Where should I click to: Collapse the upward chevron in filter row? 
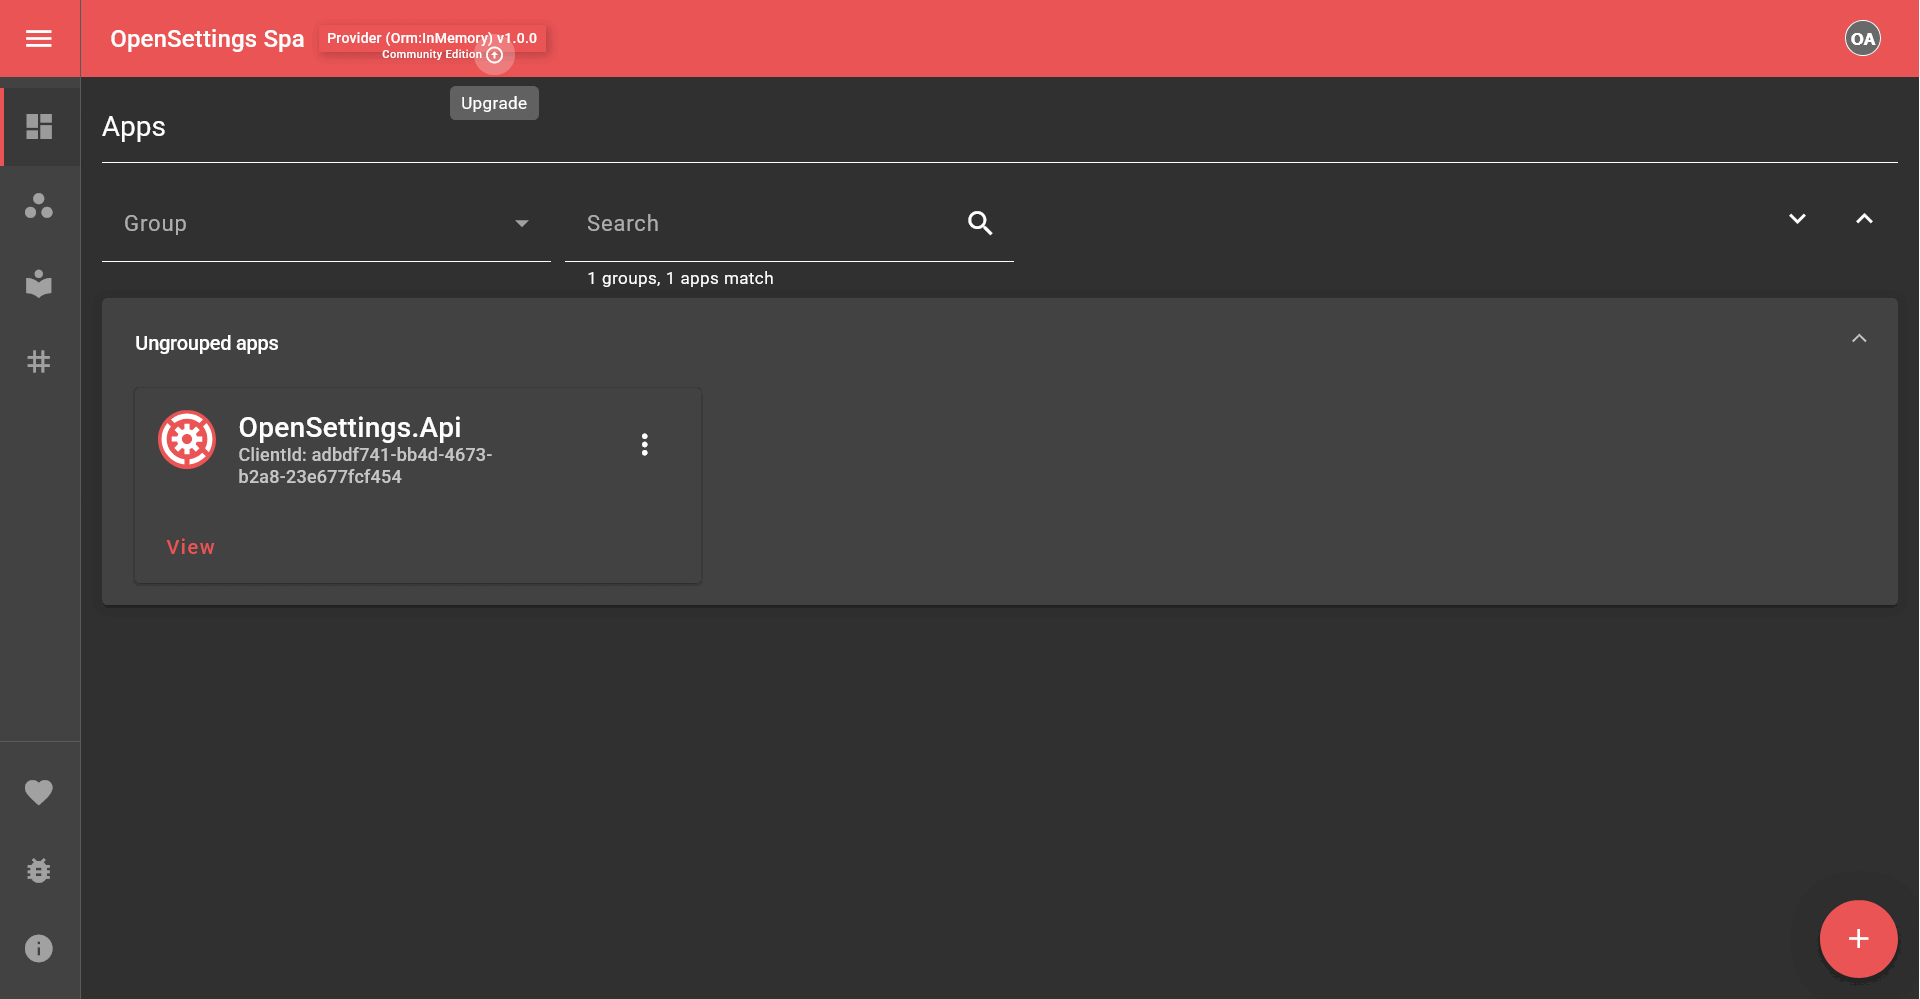coord(1863,217)
